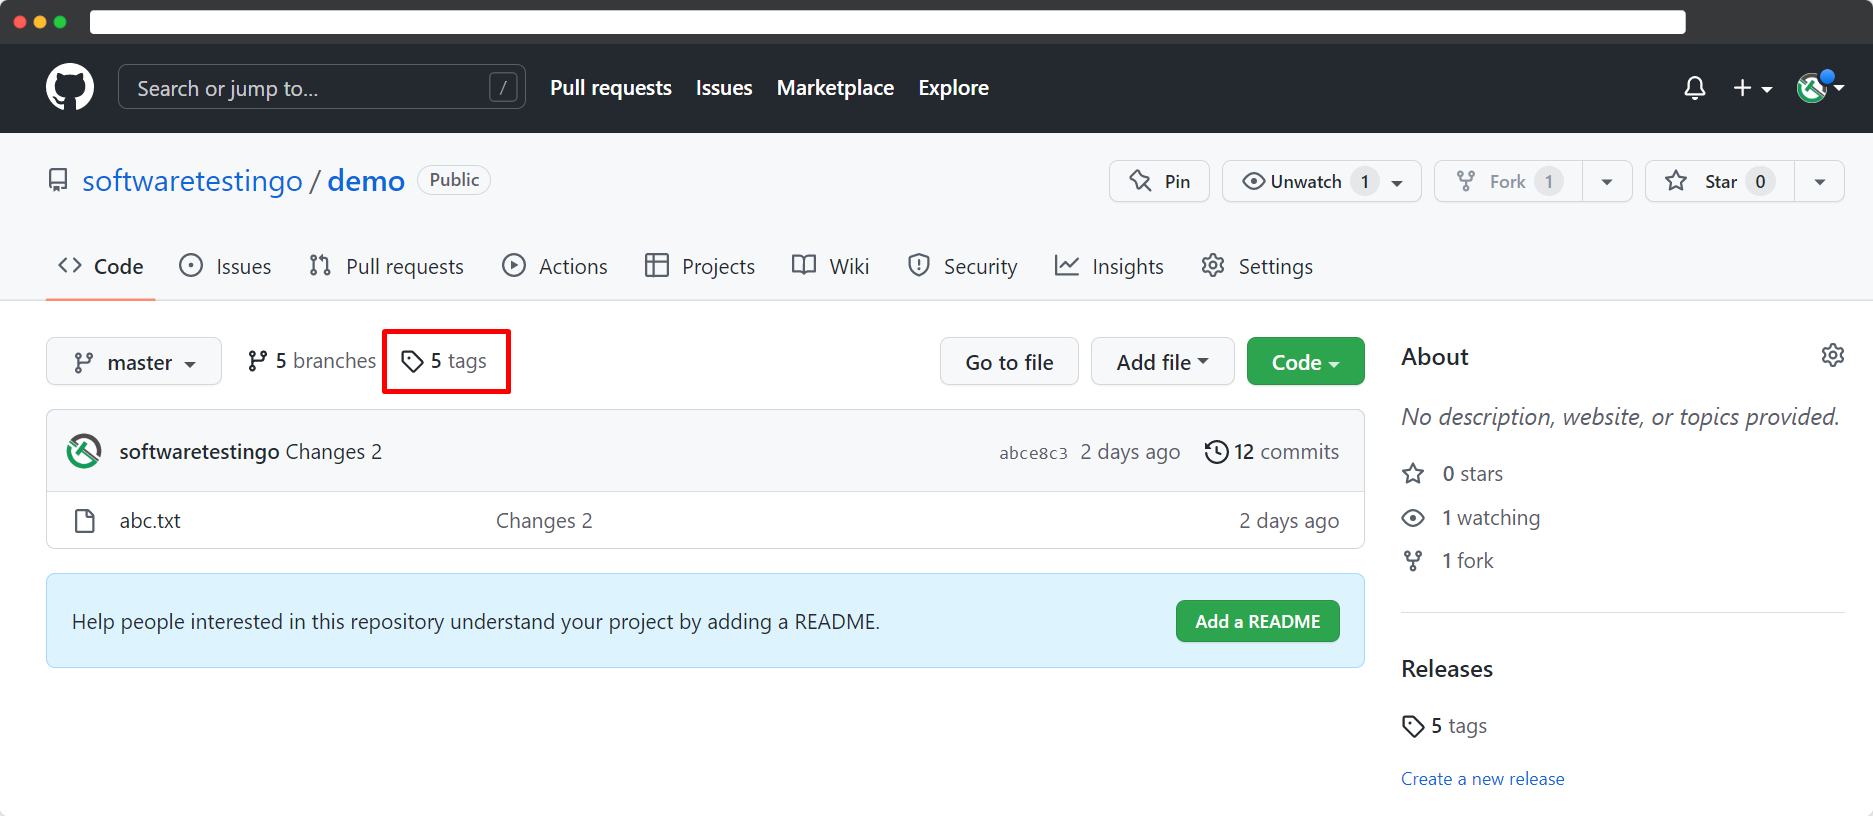Viewport: 1873px width, 816px height.
Task: Pin the demo repository
Action: (x=1159, y=182)
